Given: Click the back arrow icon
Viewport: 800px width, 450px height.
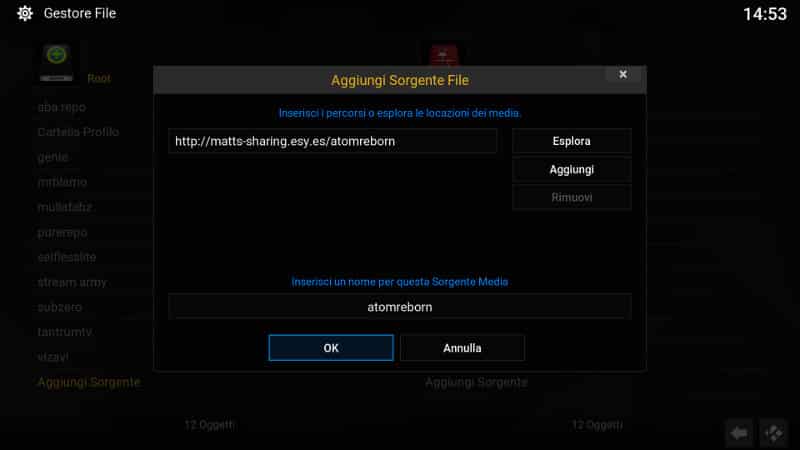Looking at the screenshot, I should coord(739,433).
